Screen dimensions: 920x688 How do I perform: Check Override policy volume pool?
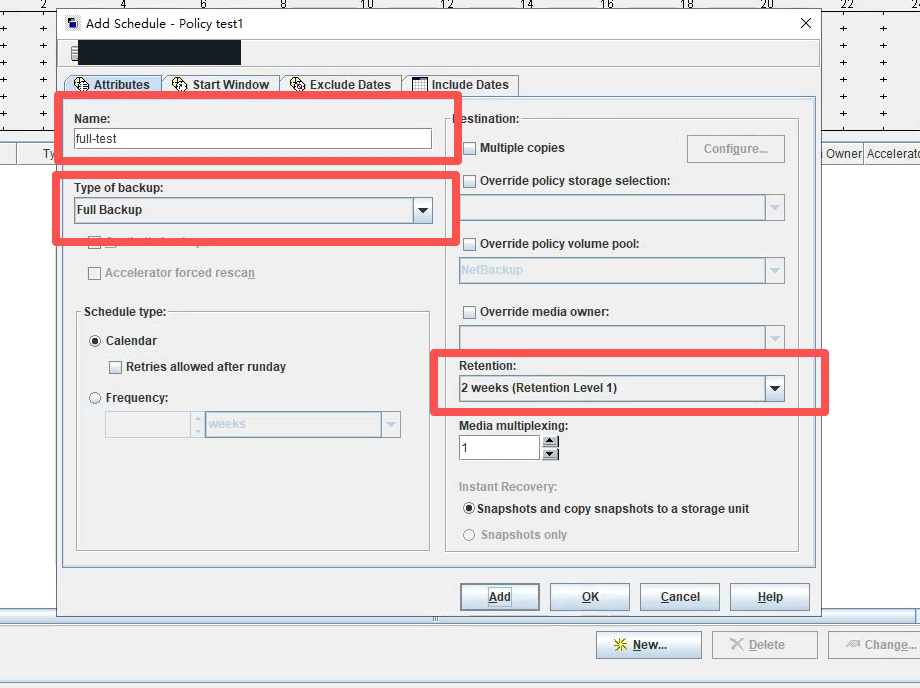(x=469, y=244)
